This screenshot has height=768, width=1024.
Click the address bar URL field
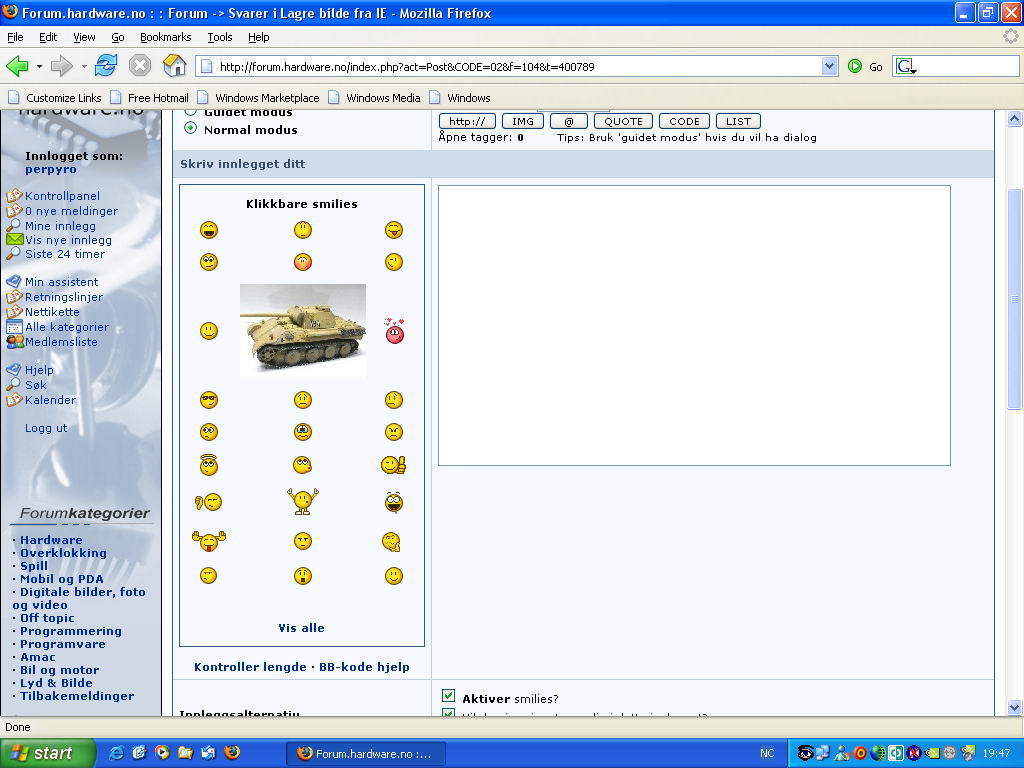coord(509,66)
